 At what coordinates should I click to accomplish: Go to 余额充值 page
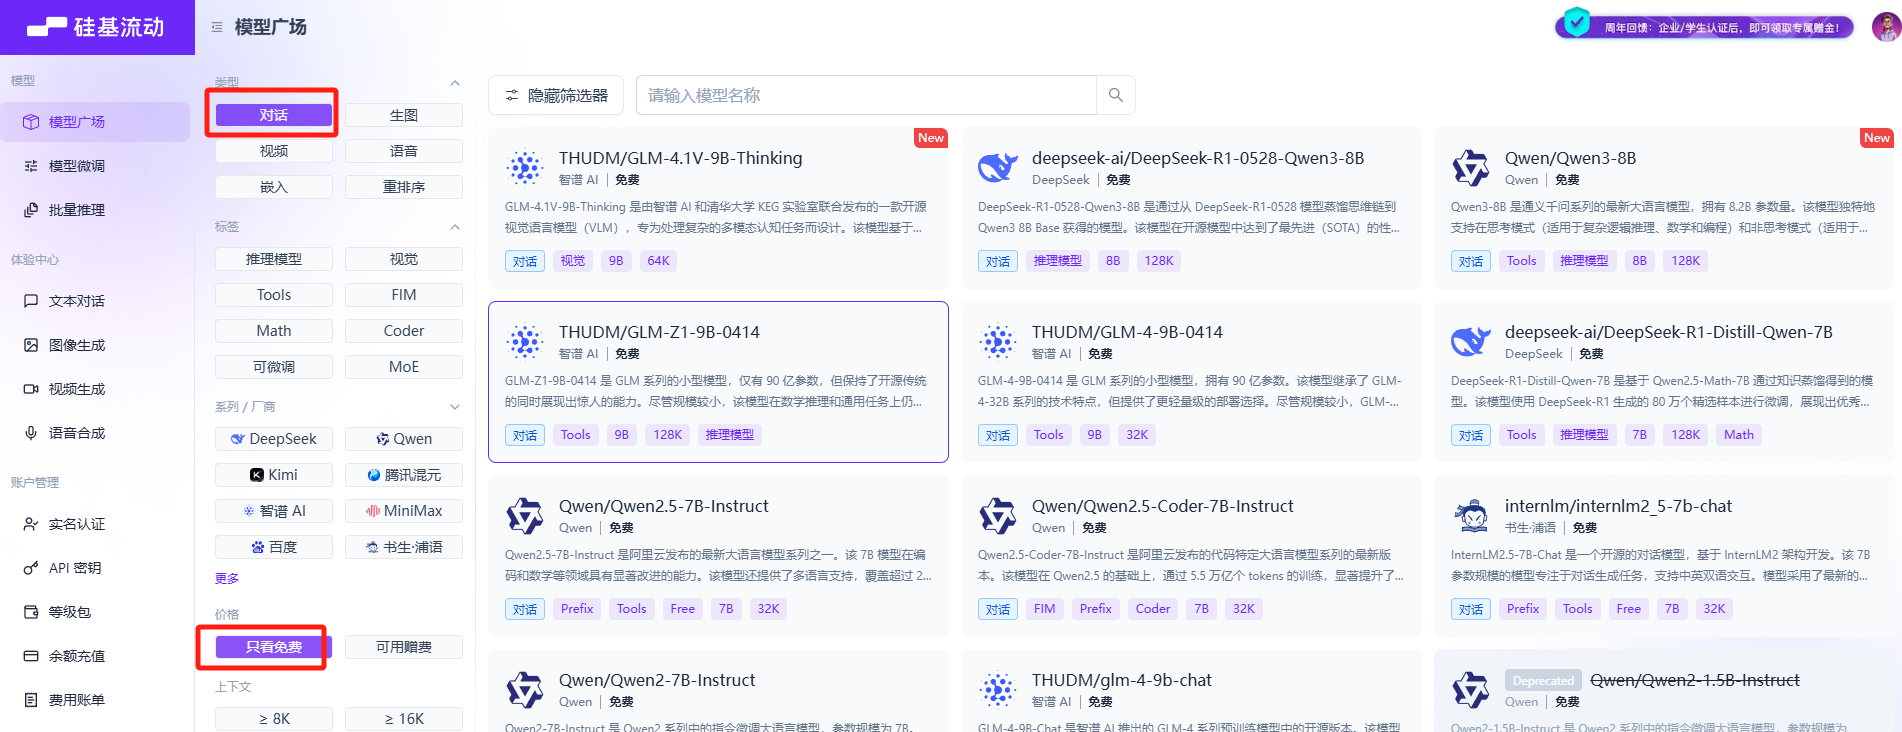pos(95,656)
